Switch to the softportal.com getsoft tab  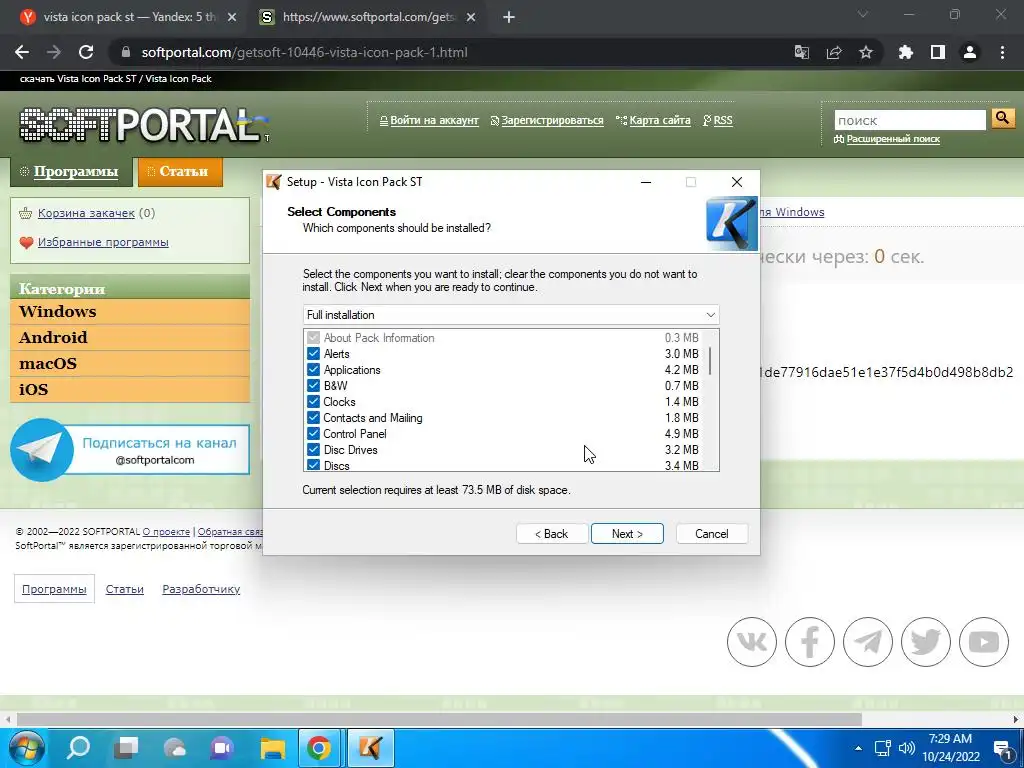click(369, 18)
